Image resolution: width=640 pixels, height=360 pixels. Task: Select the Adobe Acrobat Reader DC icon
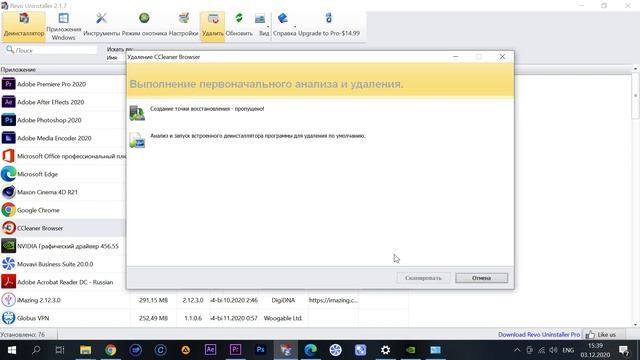tap(8, 282)
